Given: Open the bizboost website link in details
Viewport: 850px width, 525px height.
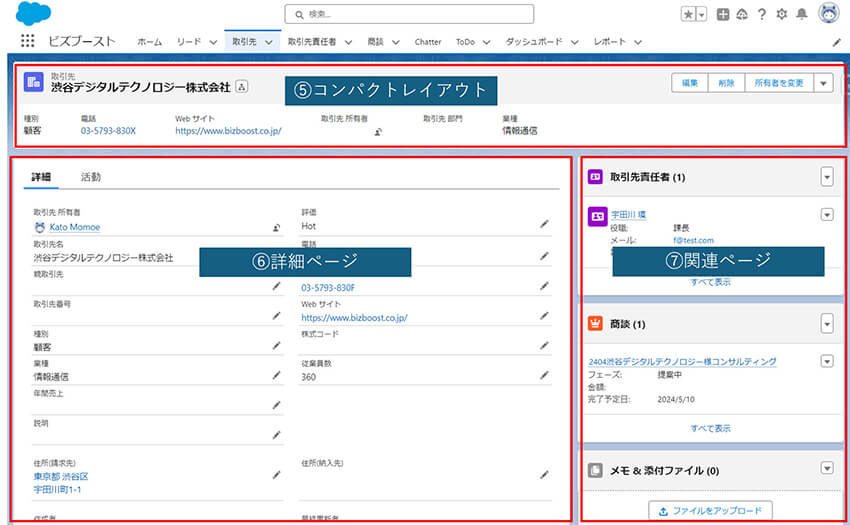Looking at the screenshot, I should pyautogui.click(x=355, y=318).
